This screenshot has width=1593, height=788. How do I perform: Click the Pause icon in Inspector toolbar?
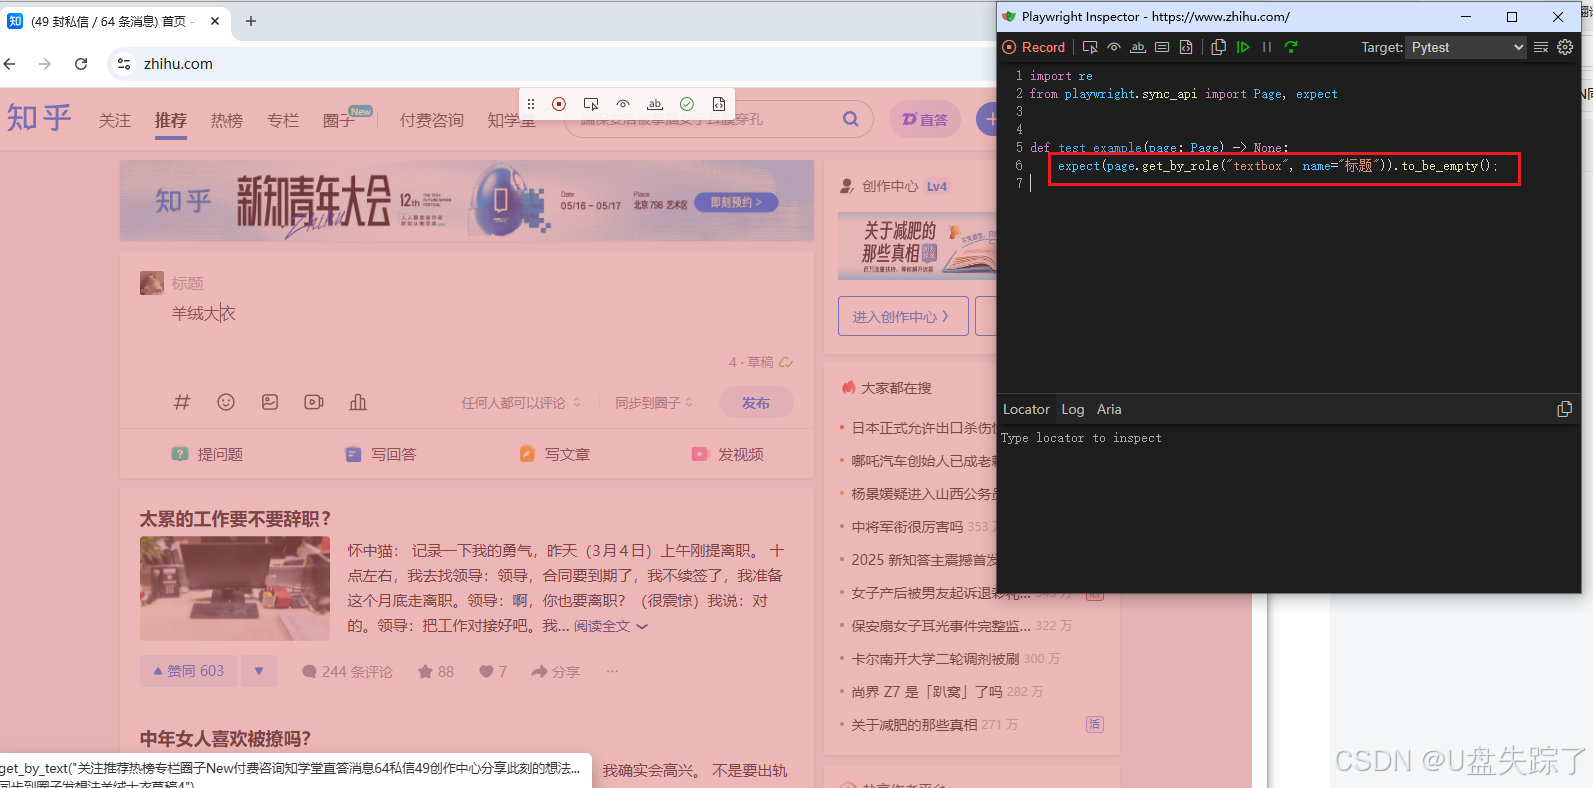click(x=1267, y=47)
